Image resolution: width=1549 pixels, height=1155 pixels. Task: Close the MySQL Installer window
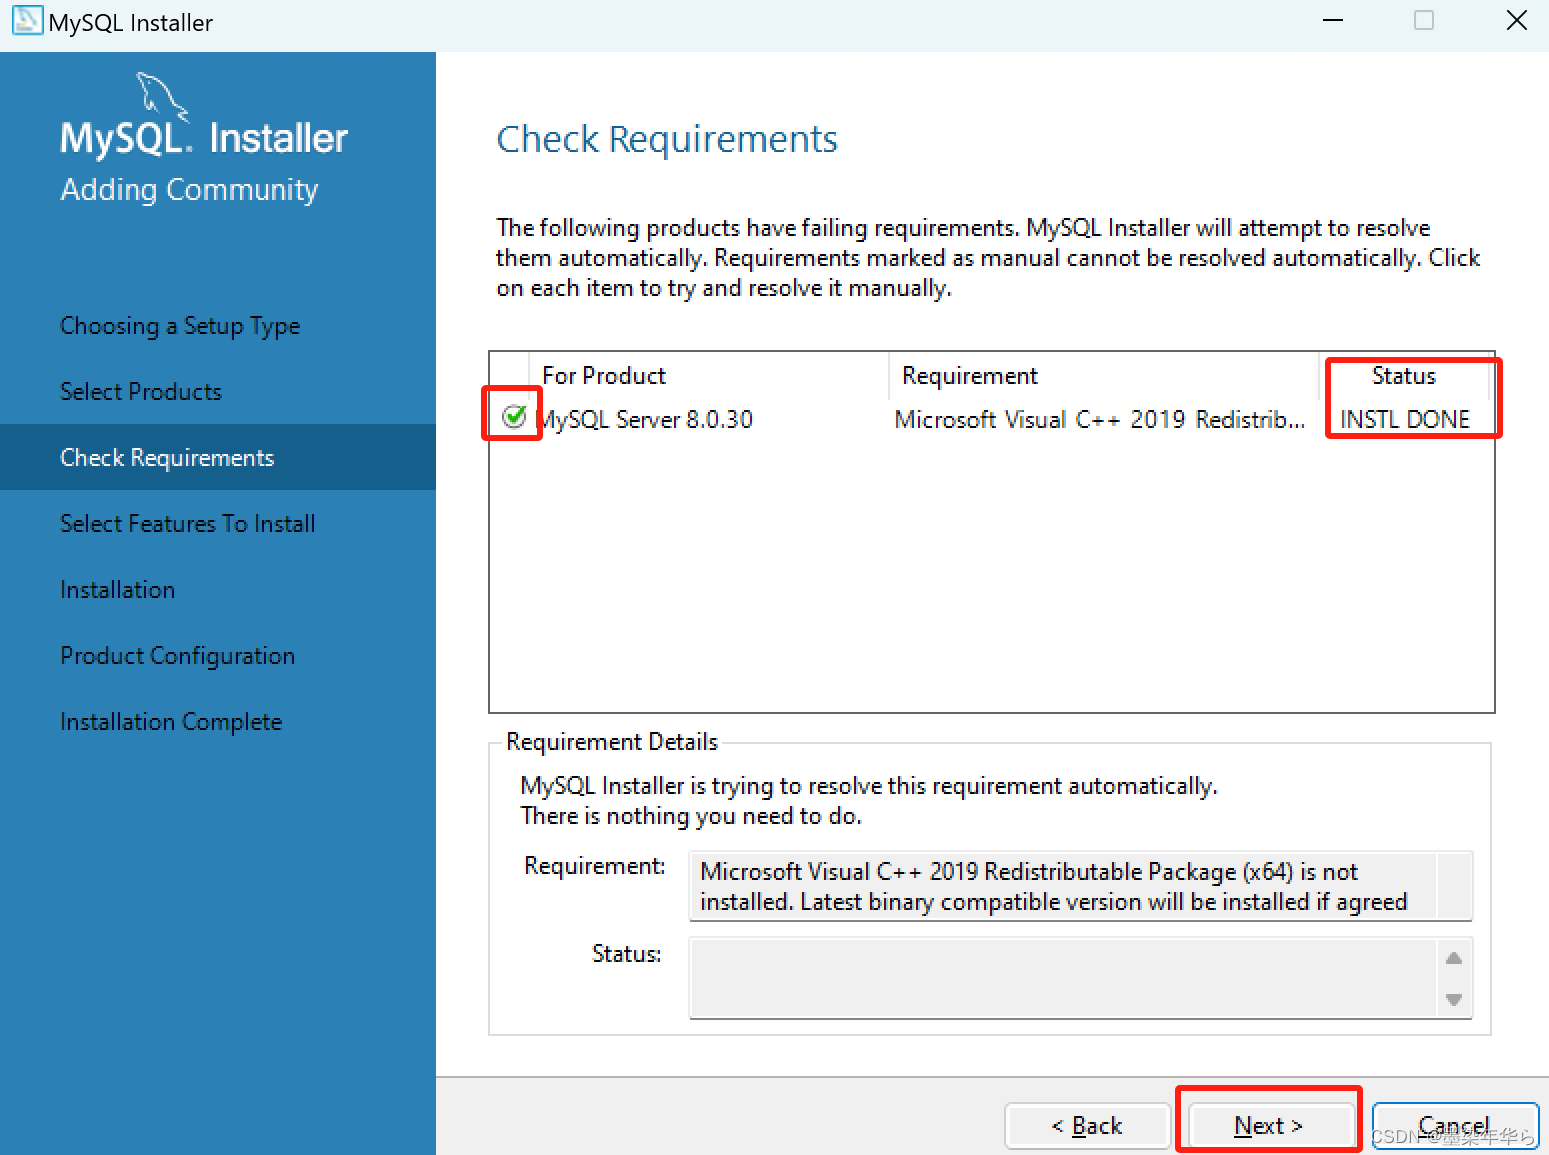pos(1517,21)
